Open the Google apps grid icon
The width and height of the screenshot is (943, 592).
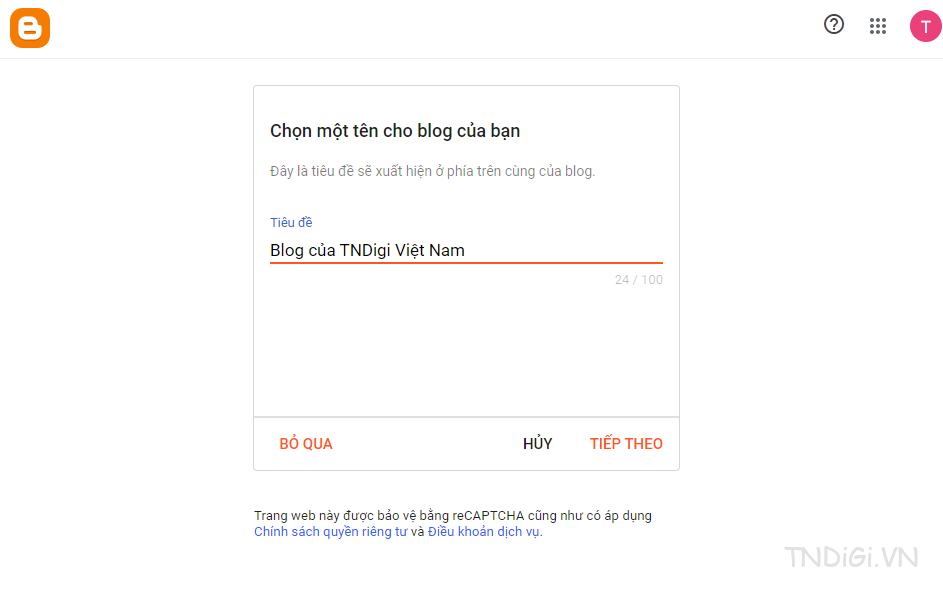877,26
